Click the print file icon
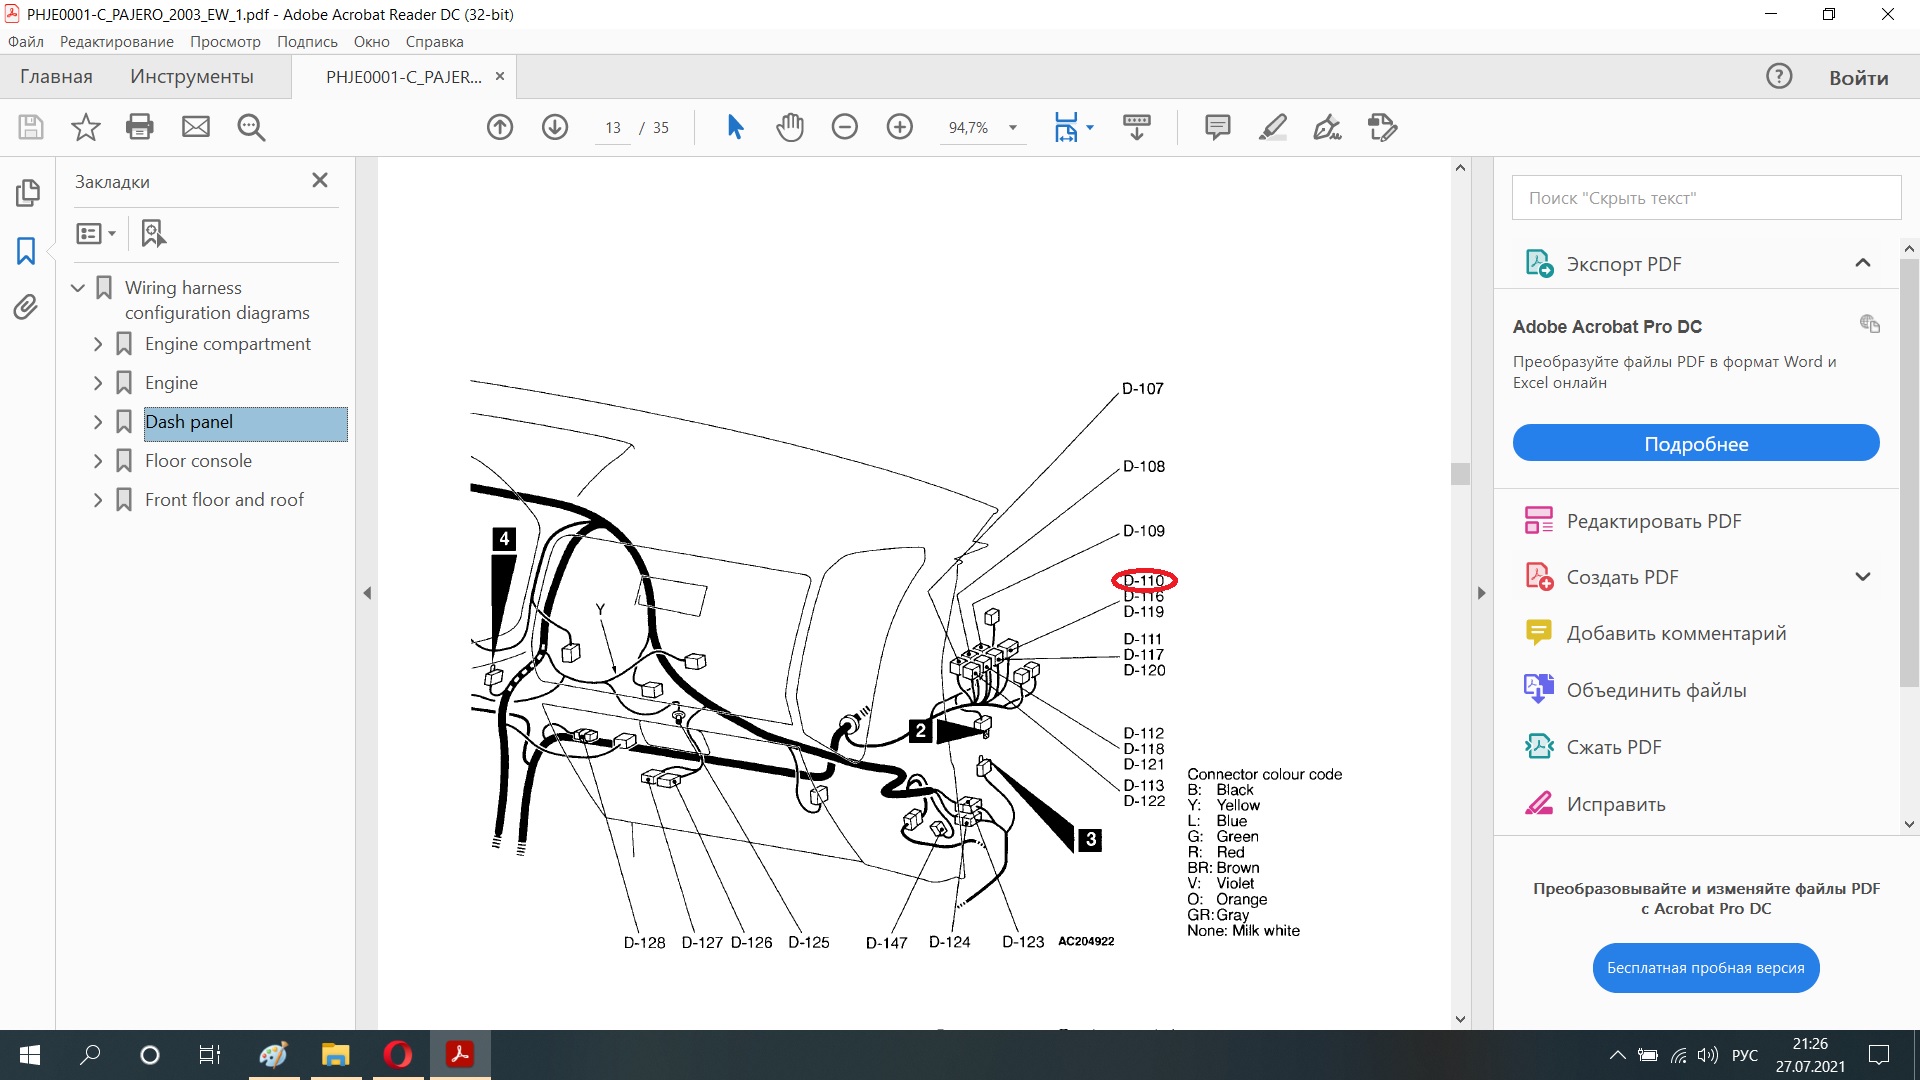The image size is (1920, 1080). [140, 127]
